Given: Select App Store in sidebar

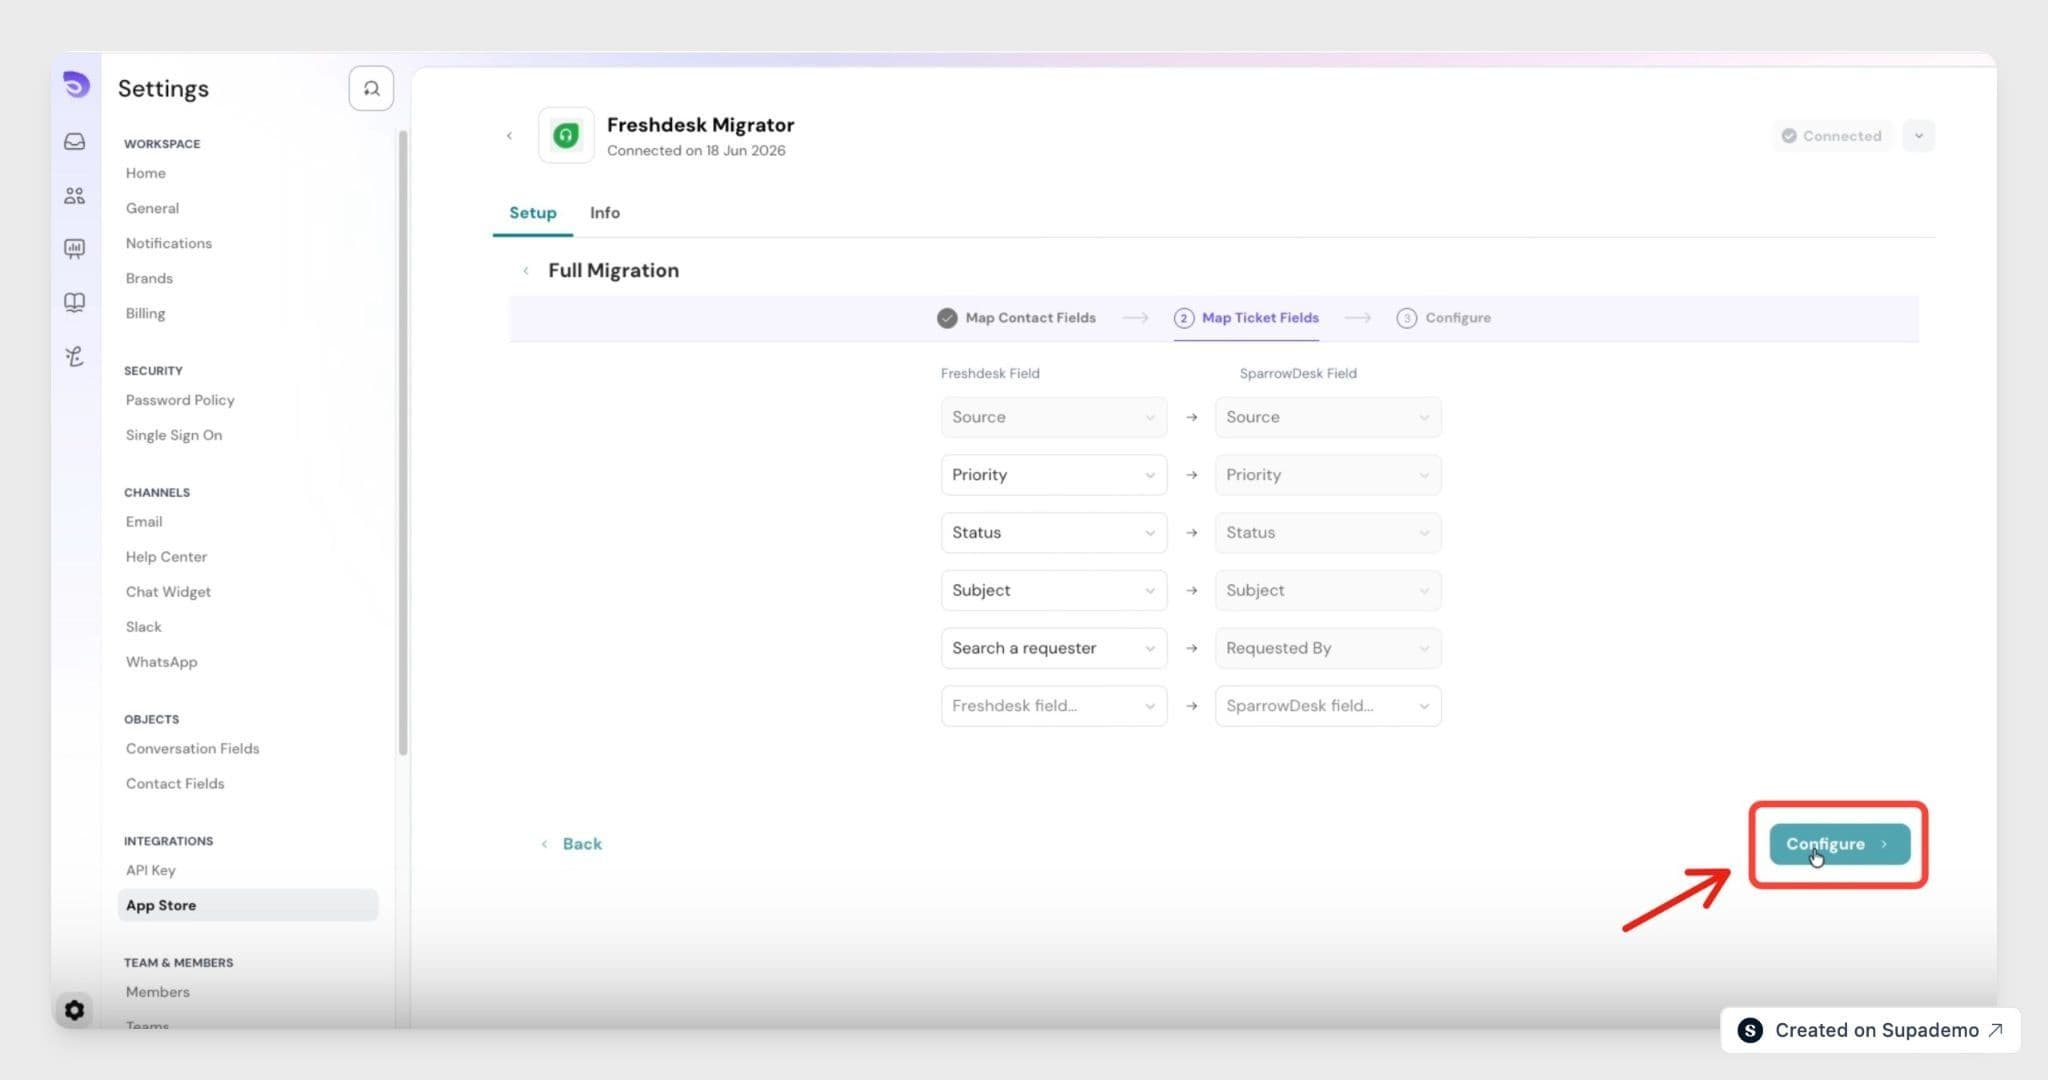Looking at the screenshot, I should pos(248,905).
